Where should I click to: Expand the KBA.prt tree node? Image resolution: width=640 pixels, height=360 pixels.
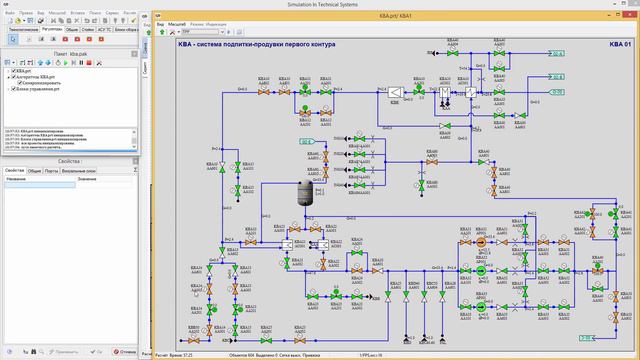pos(8,71)
